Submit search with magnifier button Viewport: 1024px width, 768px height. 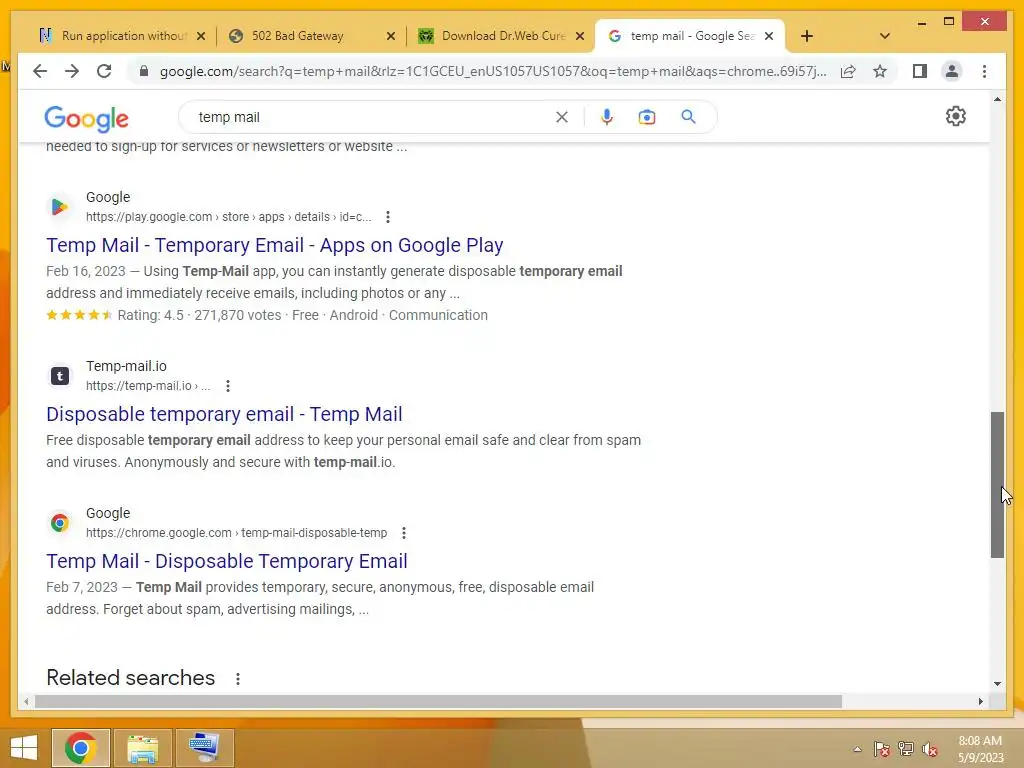(x=688, y=117)
